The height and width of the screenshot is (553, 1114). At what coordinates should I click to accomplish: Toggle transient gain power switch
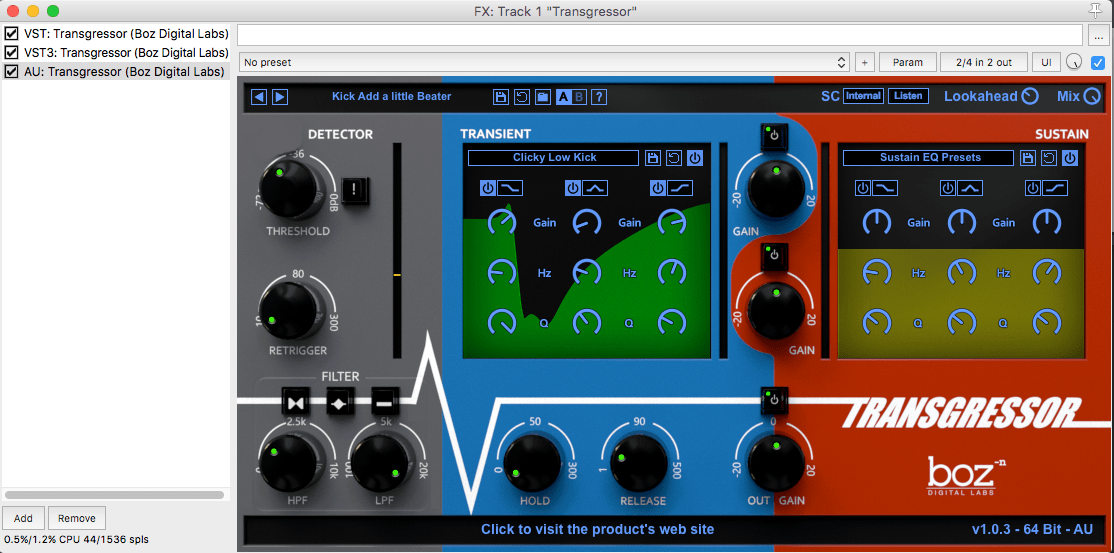tap(774, 136)
